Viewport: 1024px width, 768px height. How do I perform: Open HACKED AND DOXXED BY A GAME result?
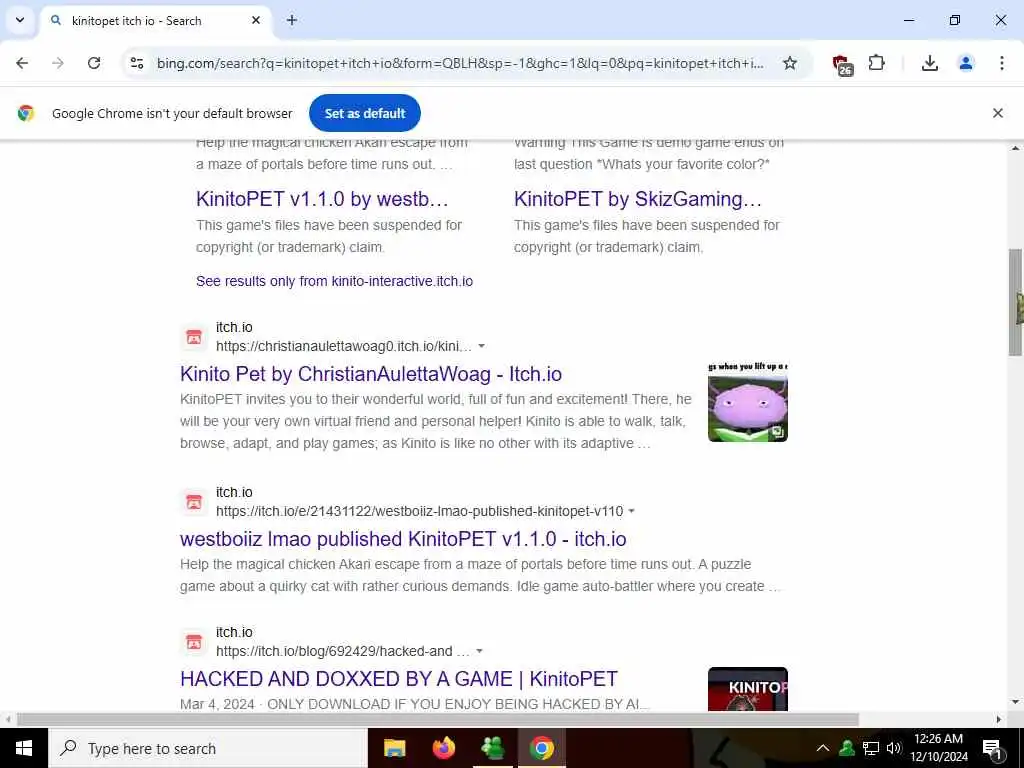[399, 679]
